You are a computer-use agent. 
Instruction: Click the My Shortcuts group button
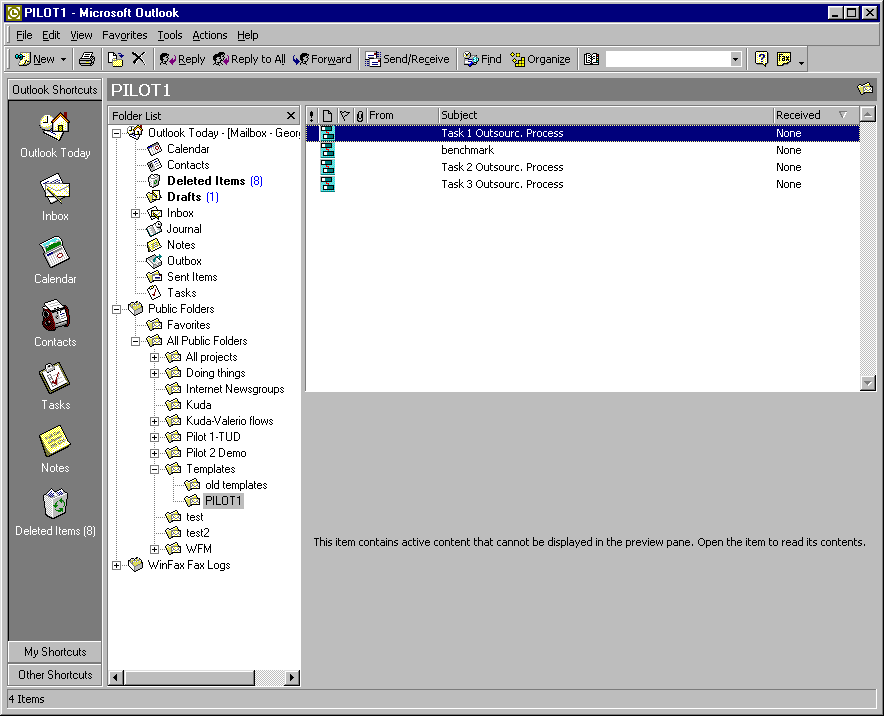(x=55, y=652)
